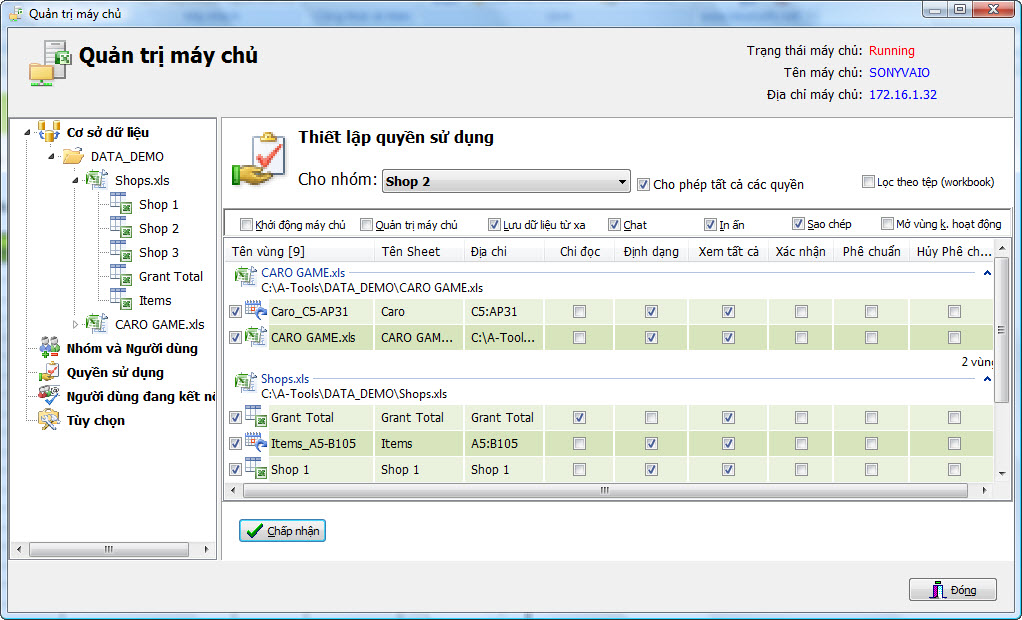Viewport: 1022px width, 620px height.
Task: Collapse the Shops.xls tree node
Action: pos(75,181)
